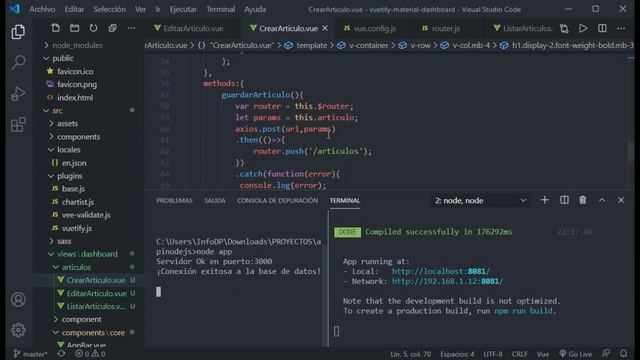Screen dimensions: 640x360
Task: Click Go Live in status bar
Action: (576, 354)
